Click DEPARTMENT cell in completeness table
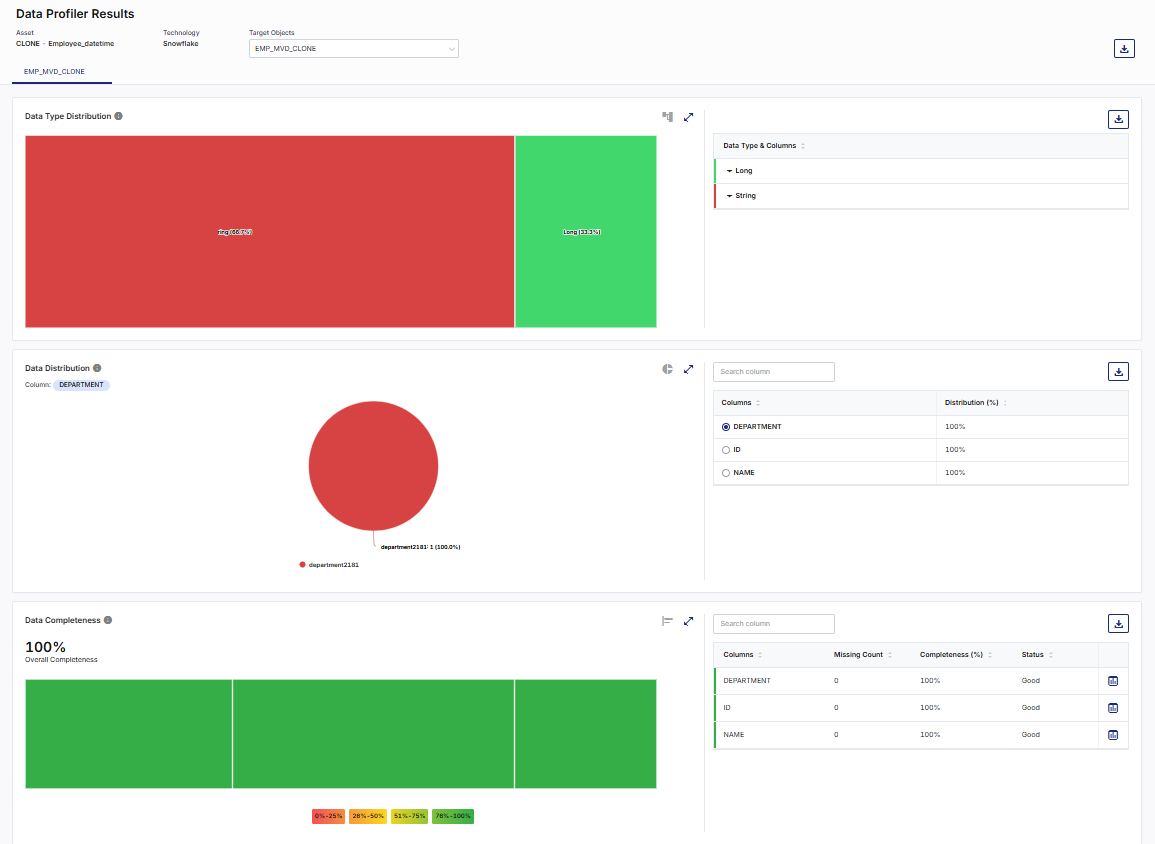The height and width of the screenshot is (844, 1155). [x=747, y=681]
